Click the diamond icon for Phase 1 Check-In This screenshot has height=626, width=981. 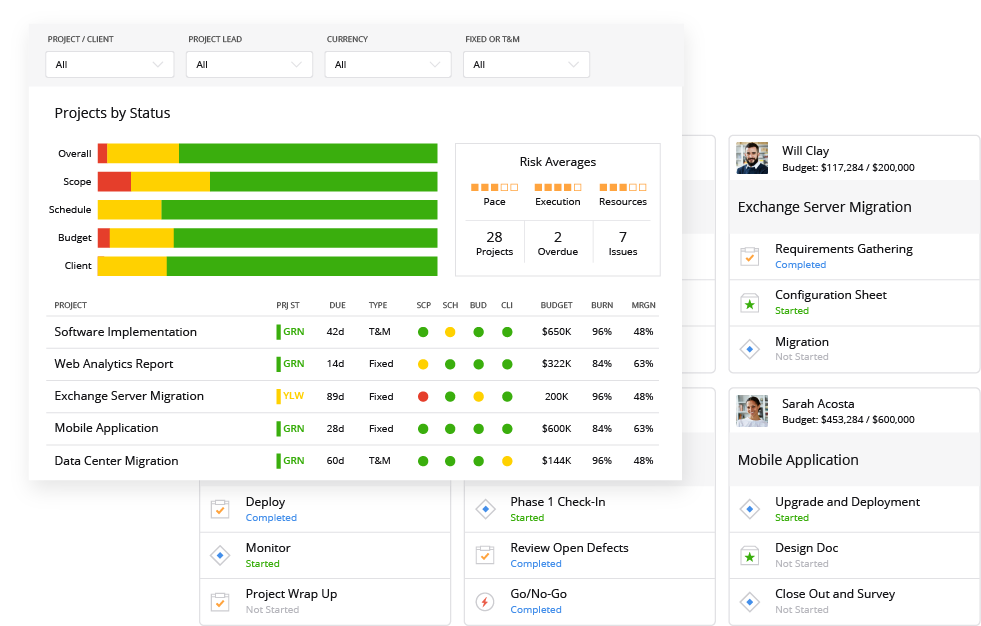(485, 509)
